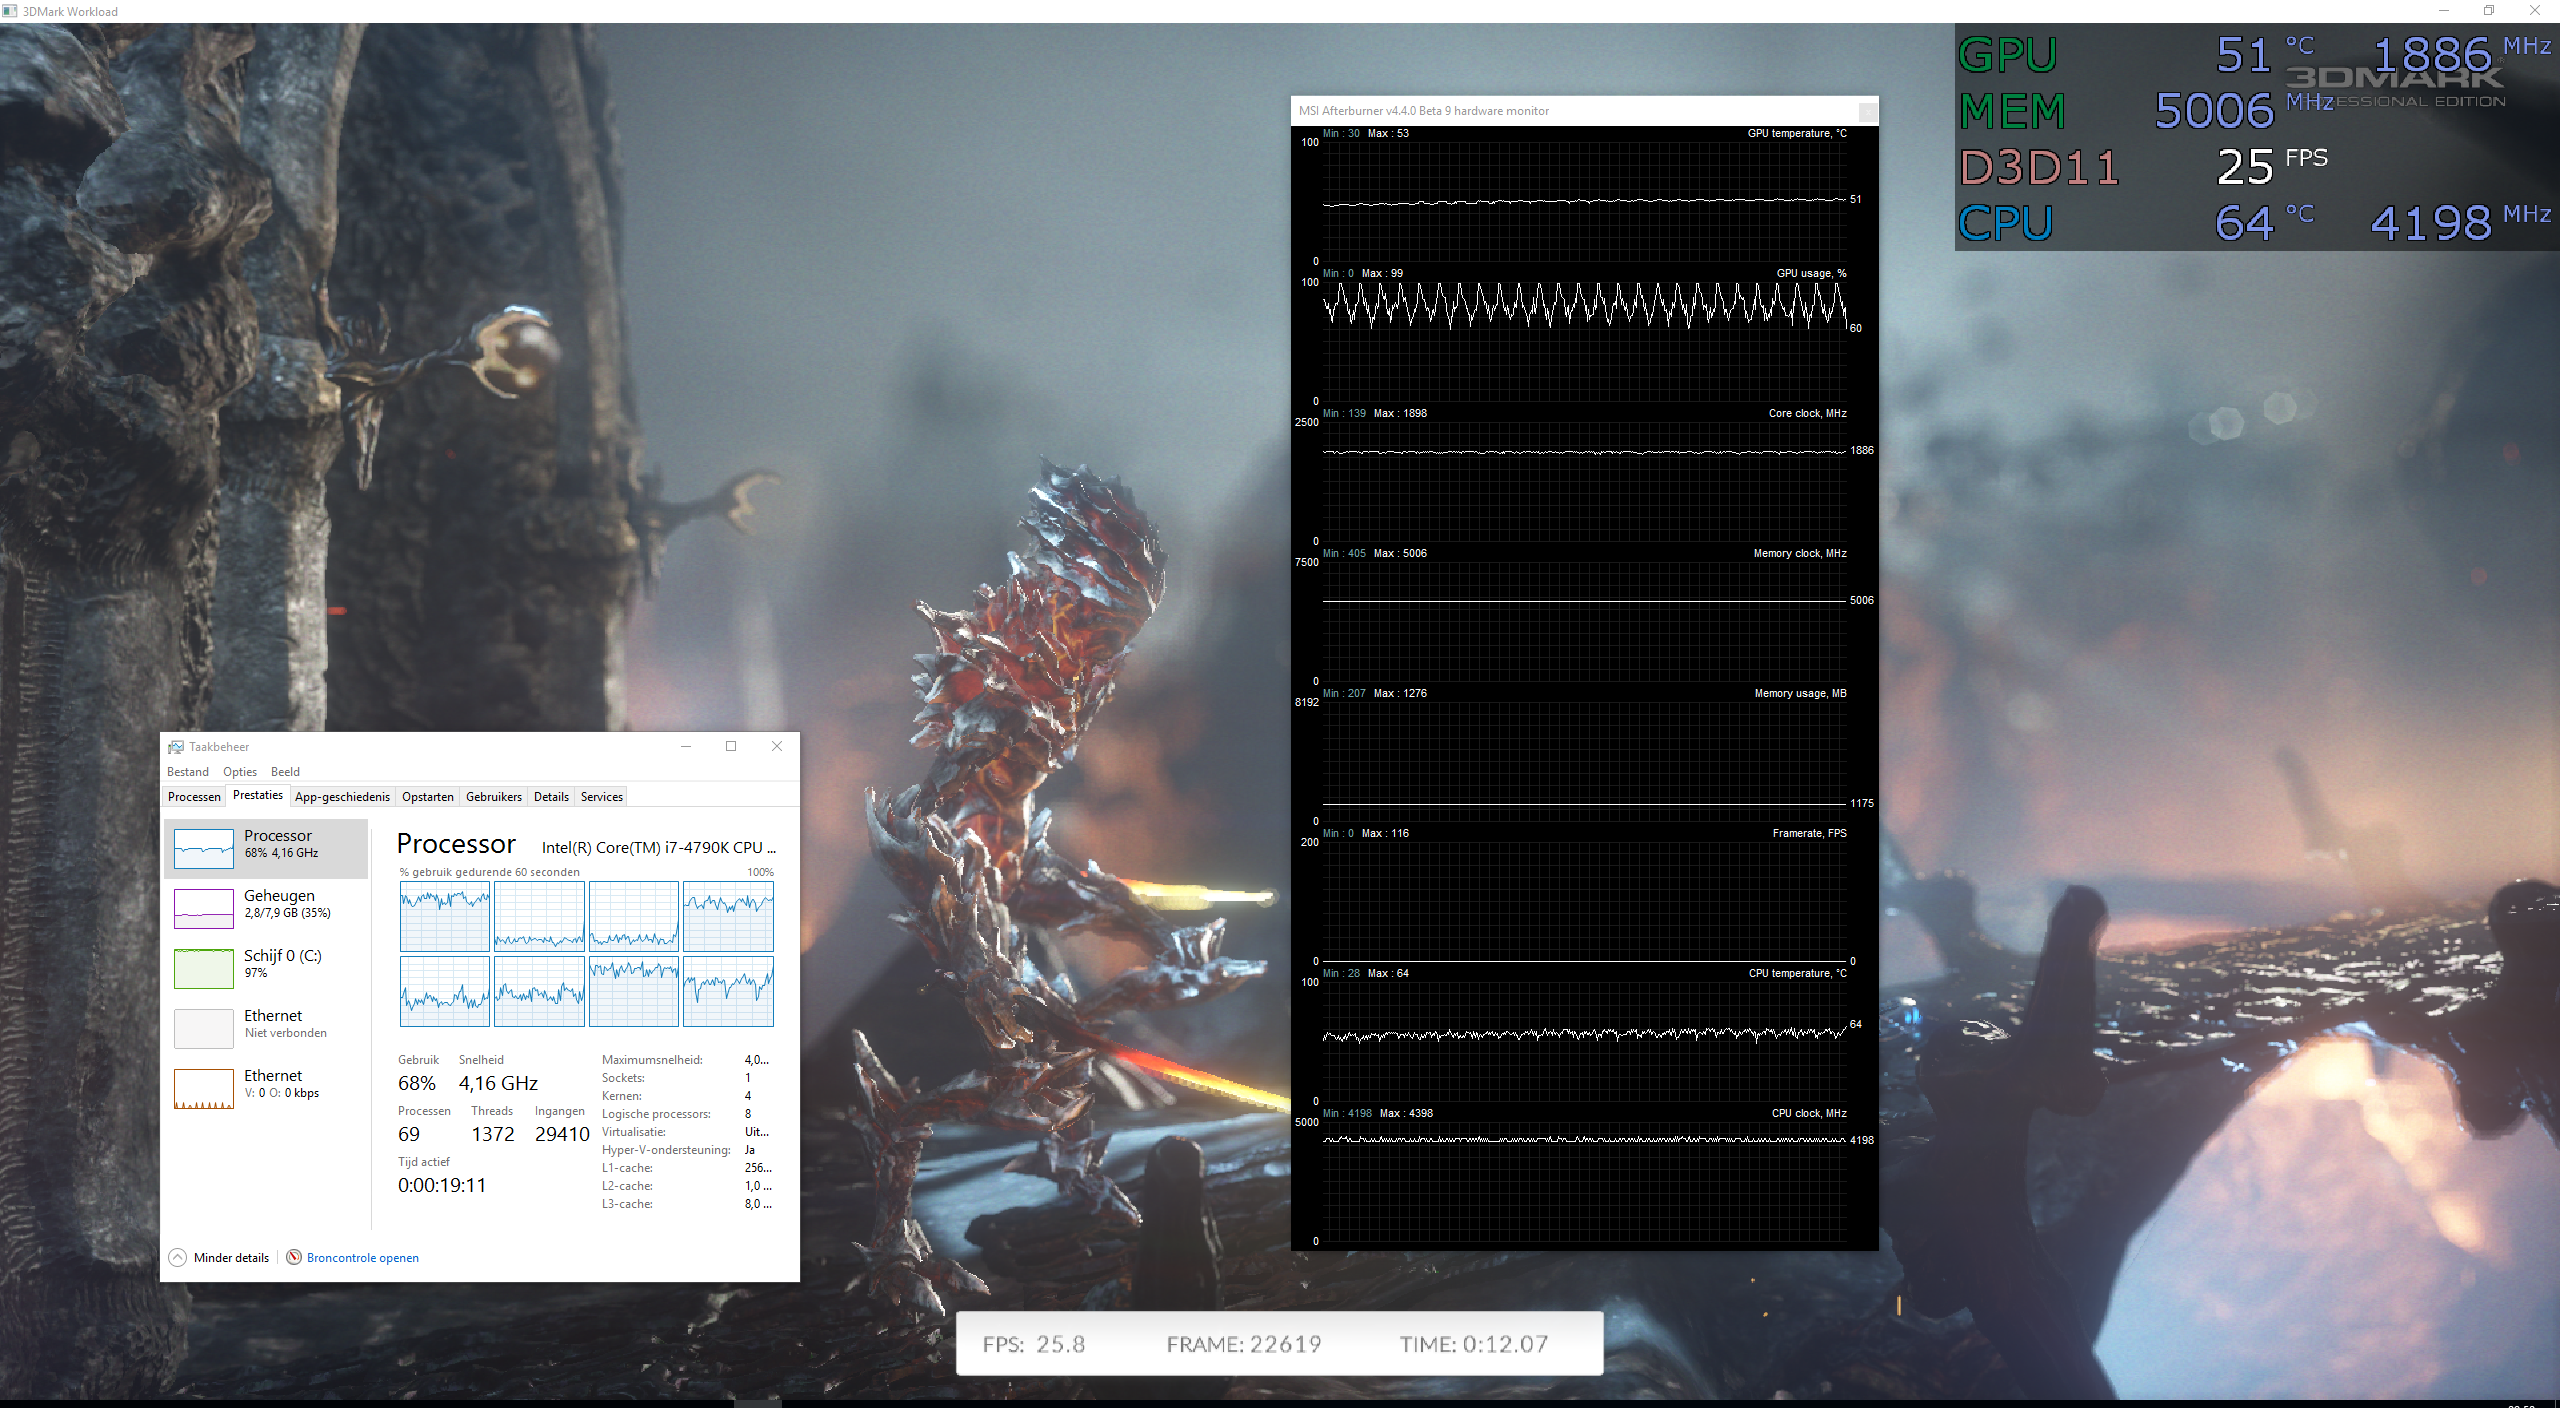Click the Taakbeheer title bar icon
The image size is (2560, 1408).
[x=176, y=747]
